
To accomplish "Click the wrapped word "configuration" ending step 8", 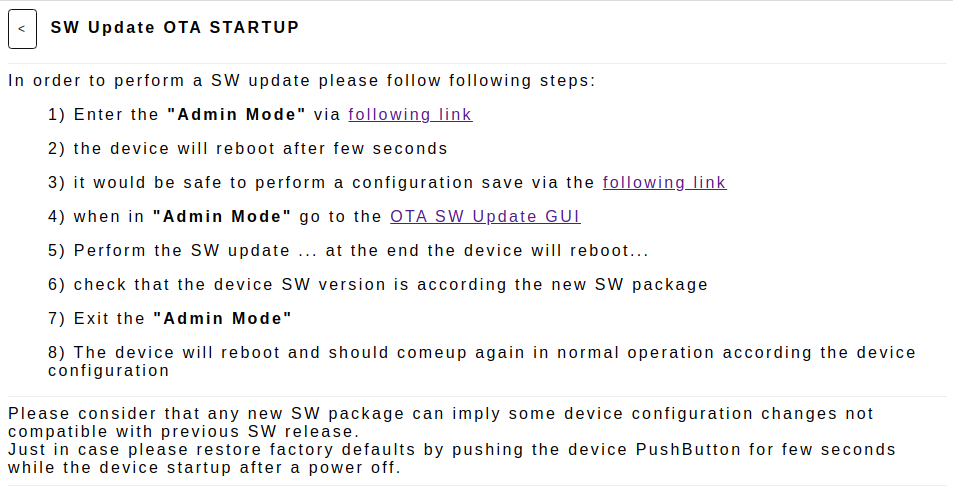I will (109, 371).
